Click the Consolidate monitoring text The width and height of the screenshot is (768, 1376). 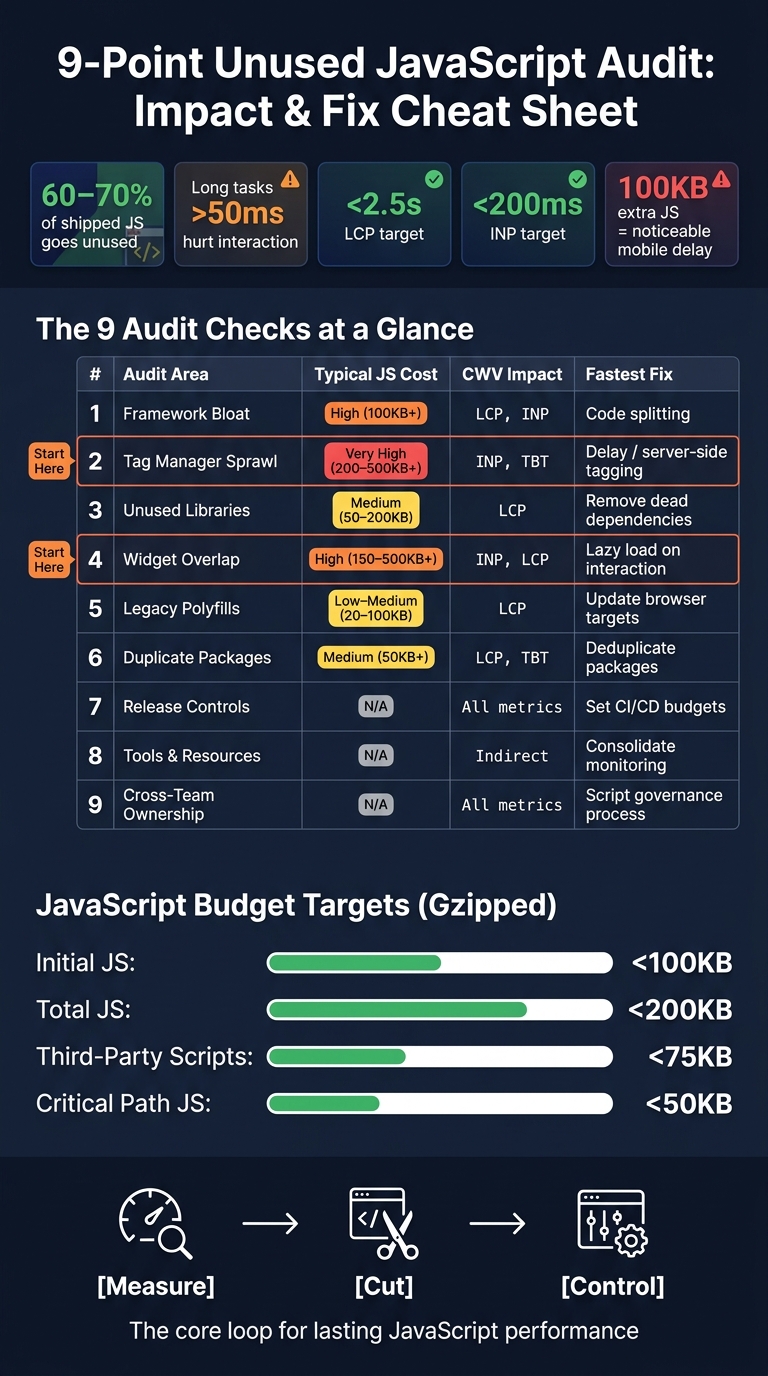pyautogui.click(x=630, y=755)
